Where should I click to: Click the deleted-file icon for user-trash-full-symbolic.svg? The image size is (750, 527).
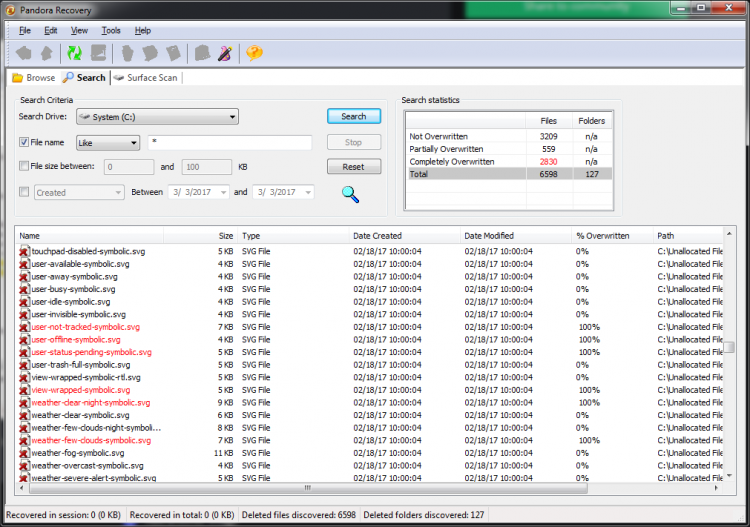click(x=24, y=365)
